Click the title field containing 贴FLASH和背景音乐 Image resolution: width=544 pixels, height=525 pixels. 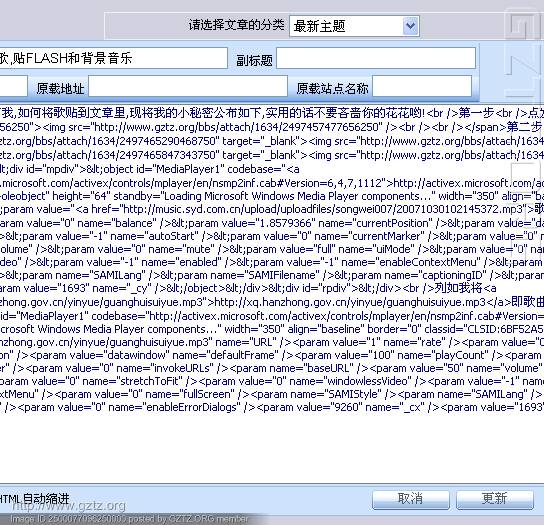(113, 58)
